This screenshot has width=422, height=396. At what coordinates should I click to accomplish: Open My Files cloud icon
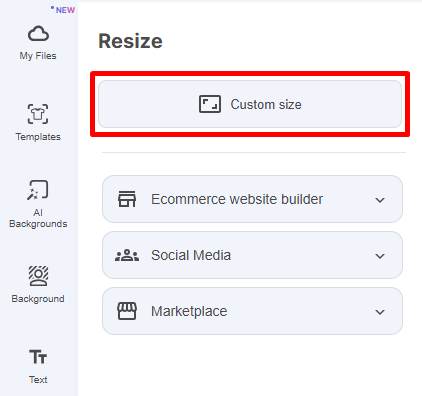[38, 34]
